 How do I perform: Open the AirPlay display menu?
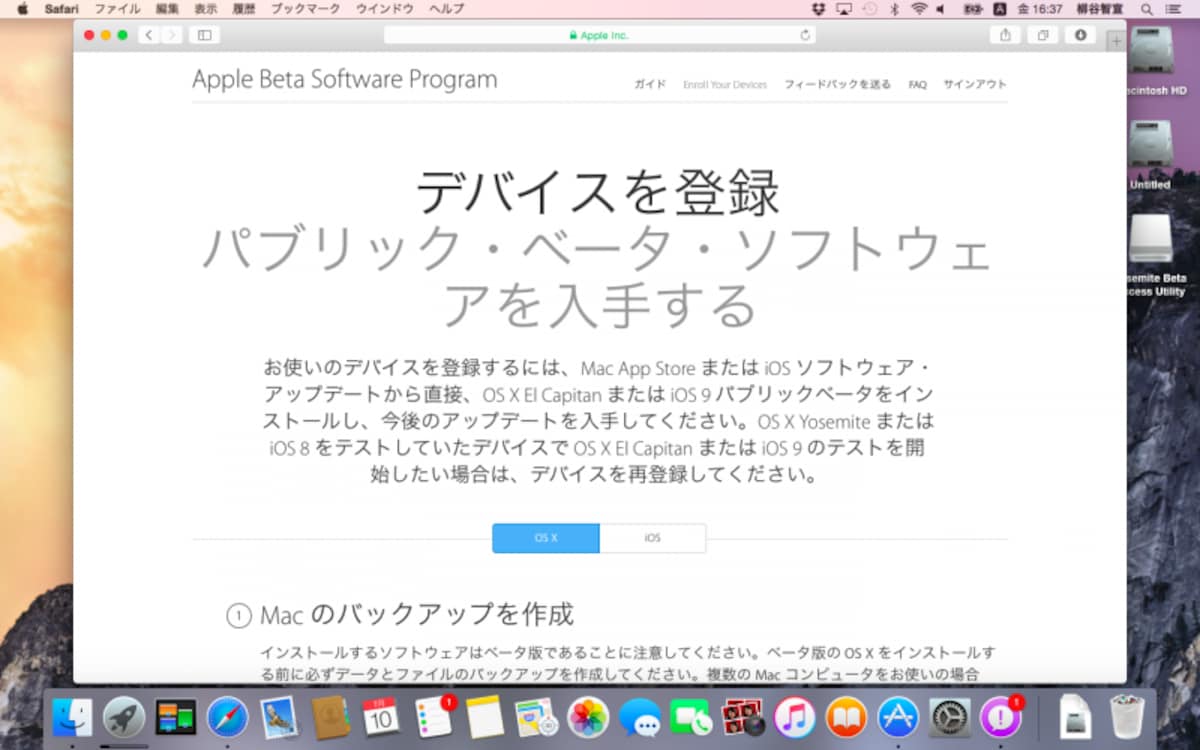click(x=844, y=9)
